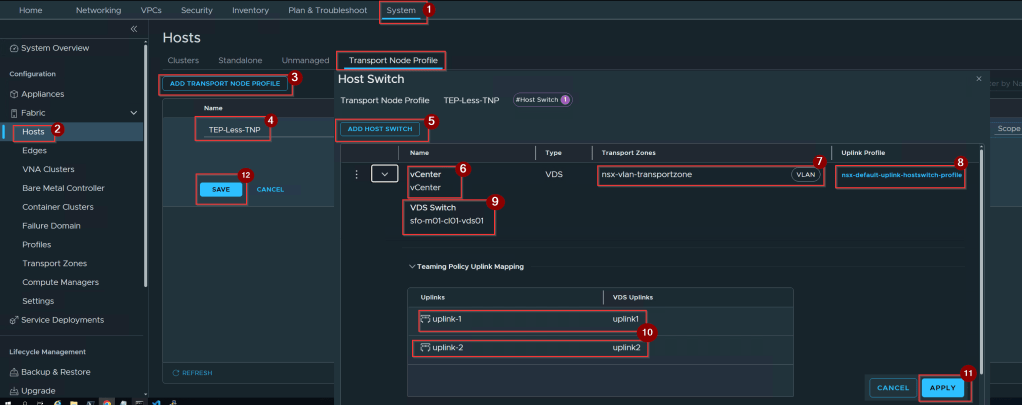Open the System top menu
The height and width of the screenshot is (405, 1022).
coord(401,10)
